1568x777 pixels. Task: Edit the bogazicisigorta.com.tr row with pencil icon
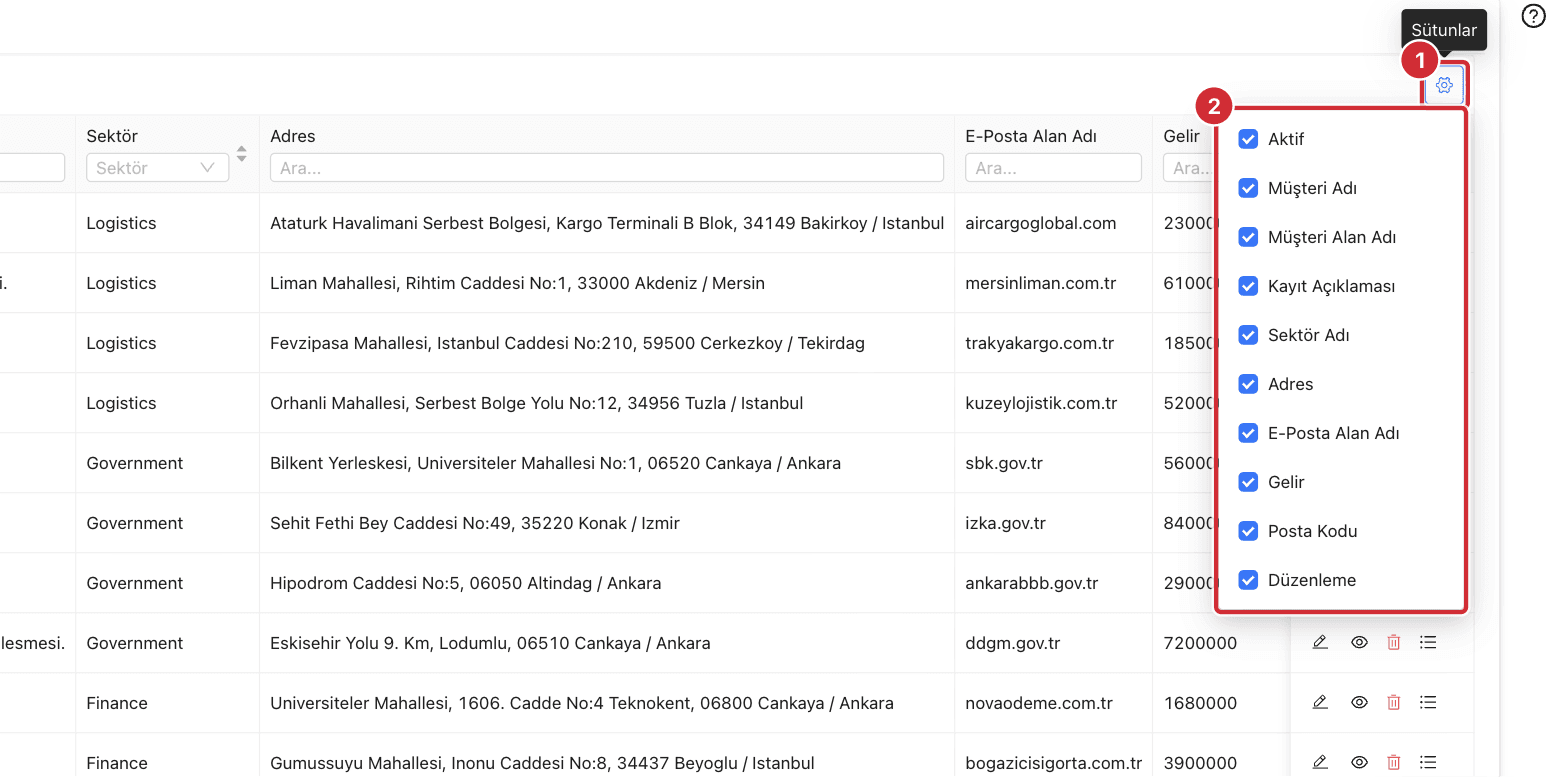coord(1320,762)
